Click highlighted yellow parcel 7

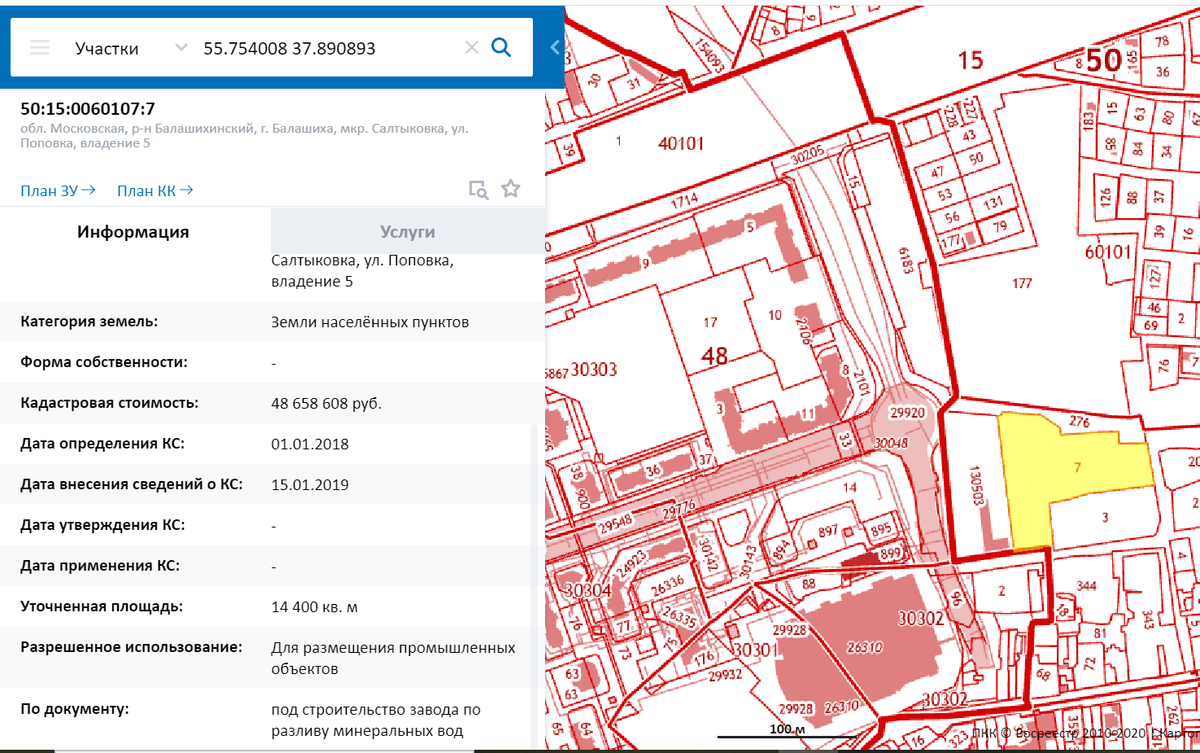coord(1077,467)
